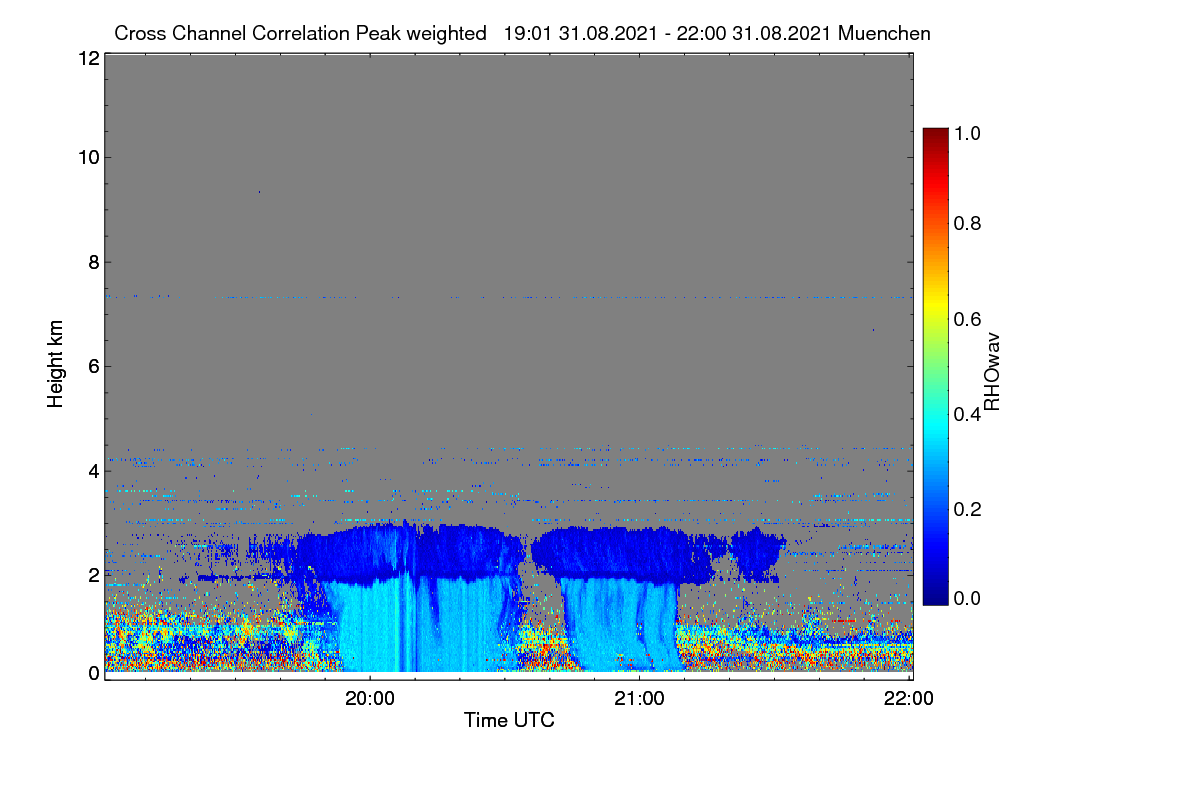Click the dark blue bottom of colorbar
This screenshot has height=800, width=1200.
pos(935,599)
